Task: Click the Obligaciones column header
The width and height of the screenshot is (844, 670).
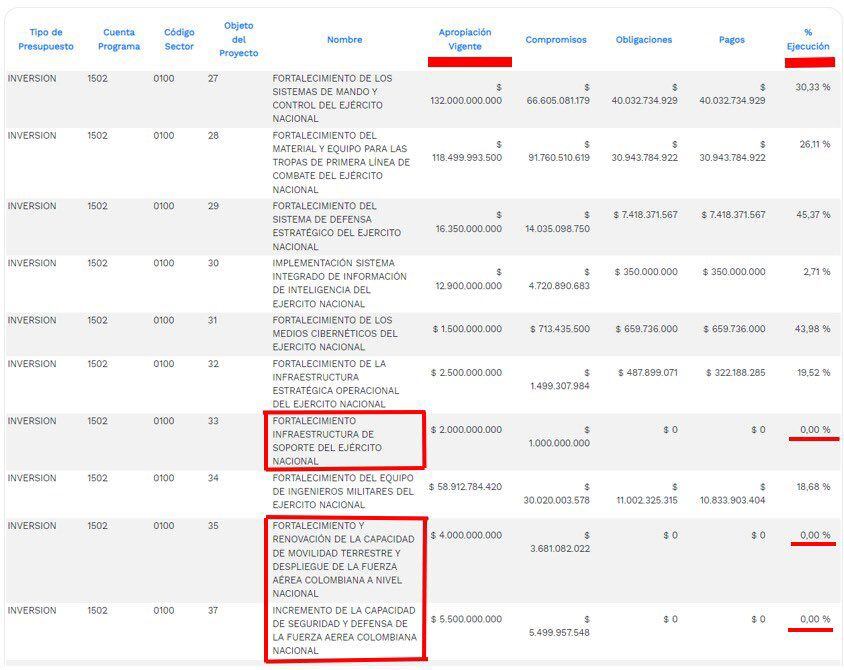Action: [644, 40]
